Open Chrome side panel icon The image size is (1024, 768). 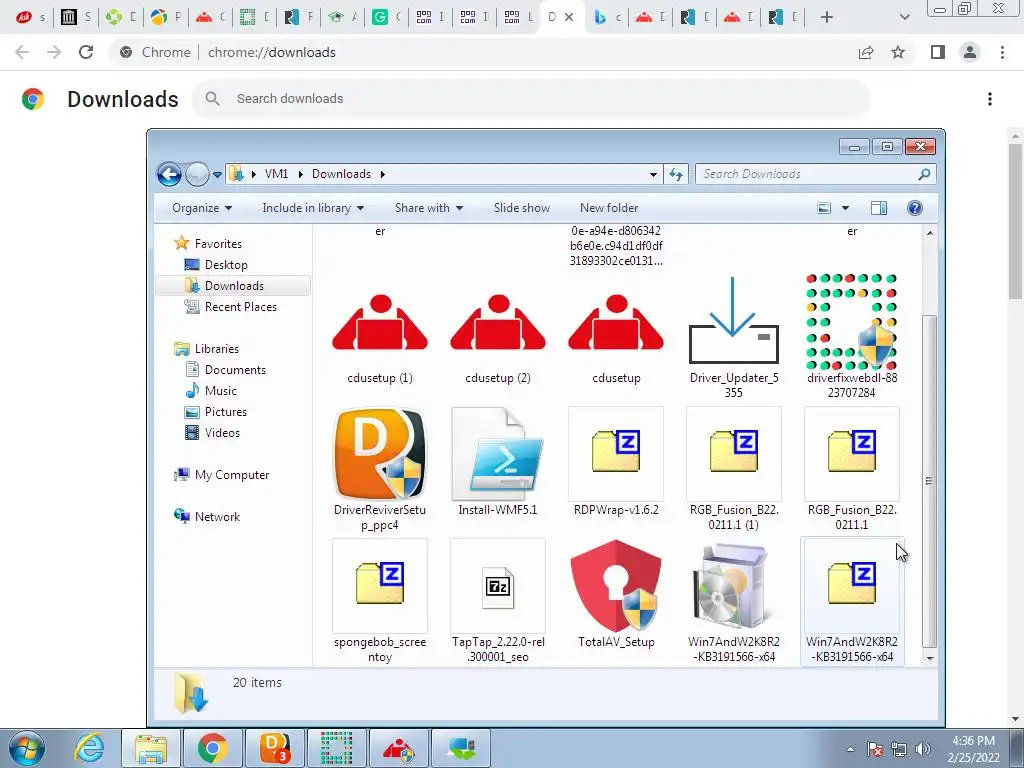coord(938,52)
